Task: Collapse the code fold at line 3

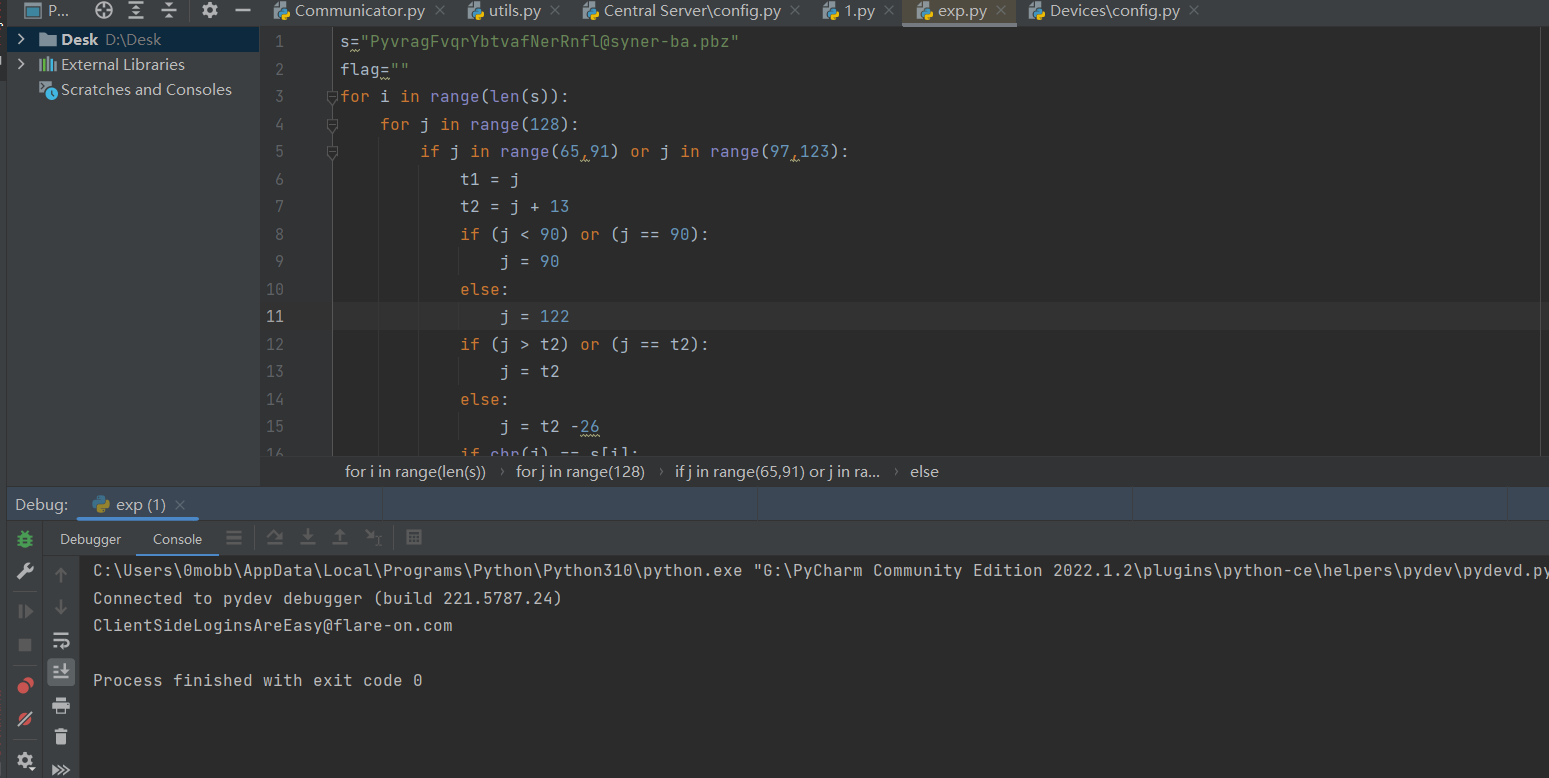Action: click(332, 97)
